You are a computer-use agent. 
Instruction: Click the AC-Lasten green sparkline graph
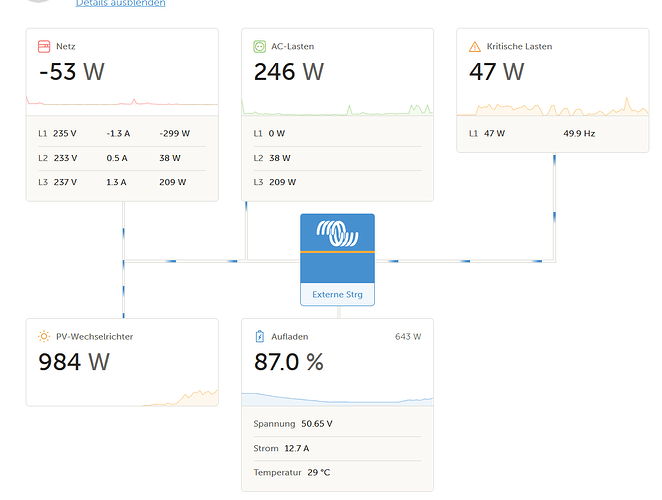click(337, 108)
